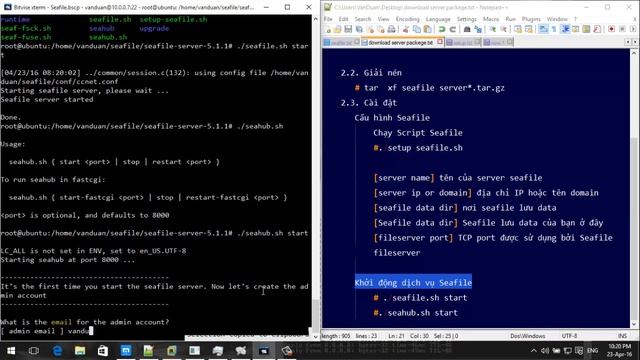This screenshot has height=360, width=640.
Task: Undo with the green arrow icon
Action: coord(442,29)
